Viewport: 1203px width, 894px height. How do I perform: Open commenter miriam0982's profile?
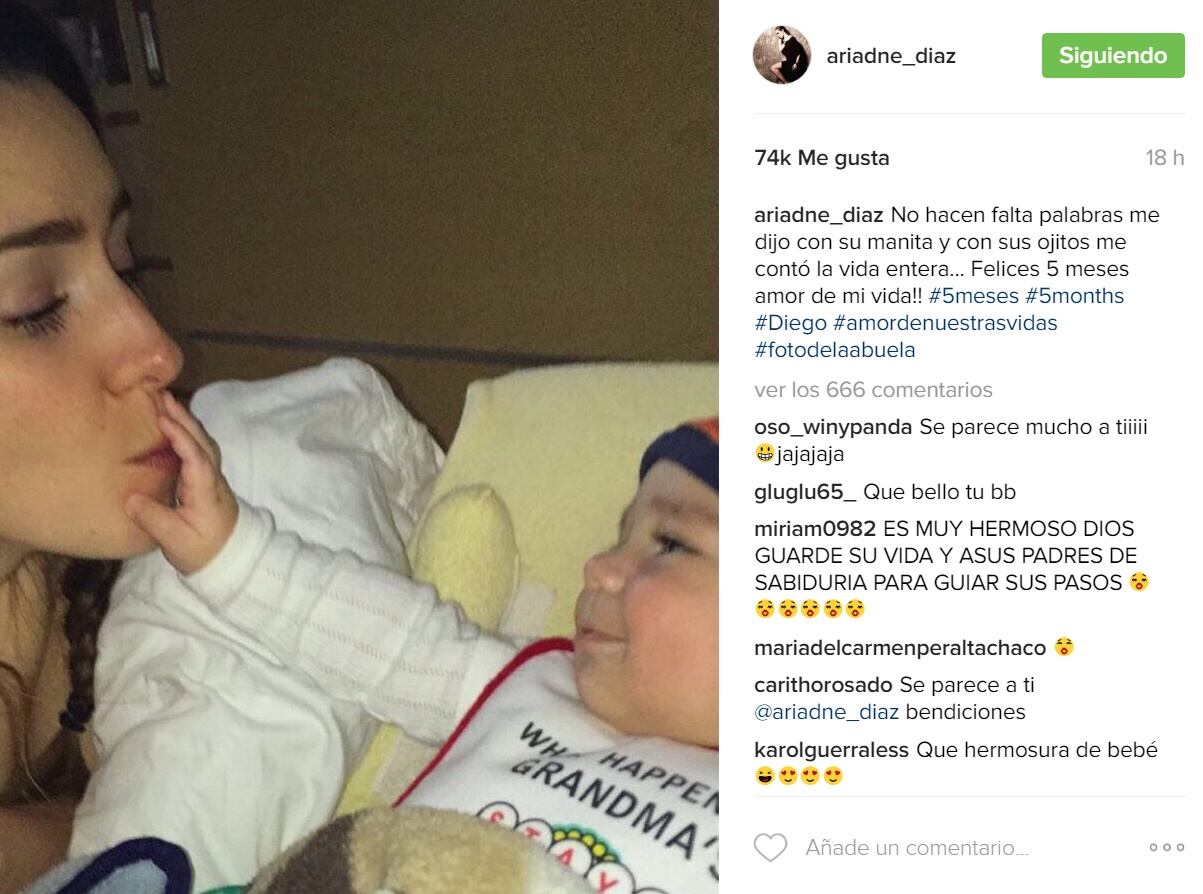point(815,529)
